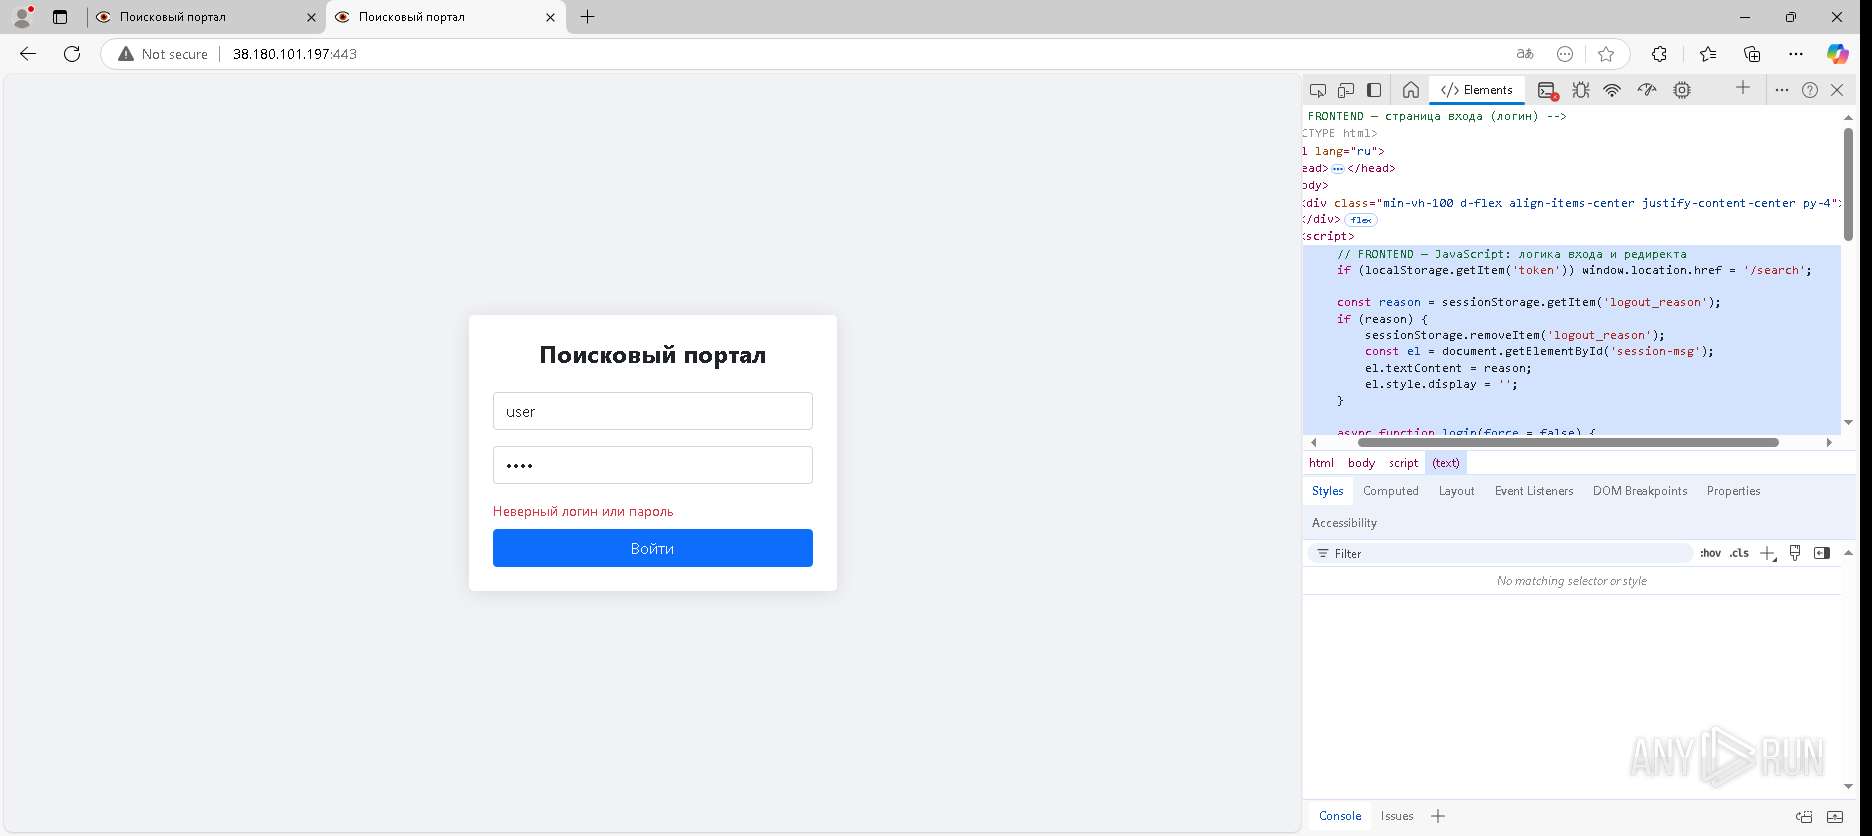Focus the password field
Screen dimensions: 1872x836
(x=652, y=465)
